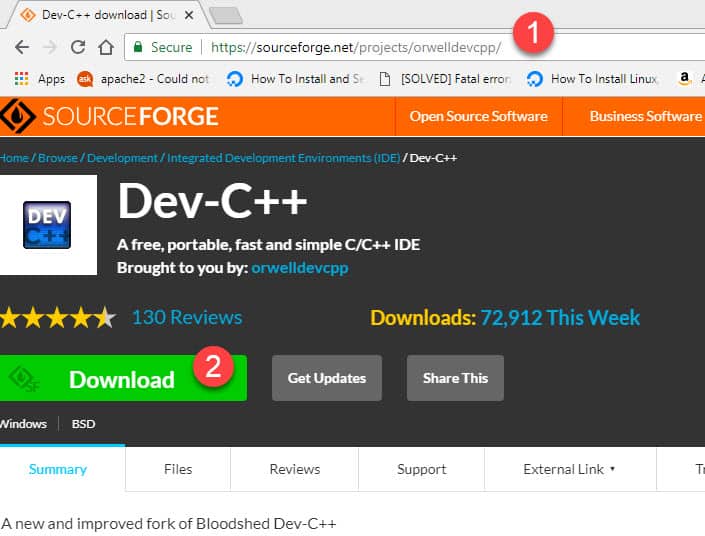Click the browser forward arrow
Screen dimensions: 705x536
coord(50,47)
